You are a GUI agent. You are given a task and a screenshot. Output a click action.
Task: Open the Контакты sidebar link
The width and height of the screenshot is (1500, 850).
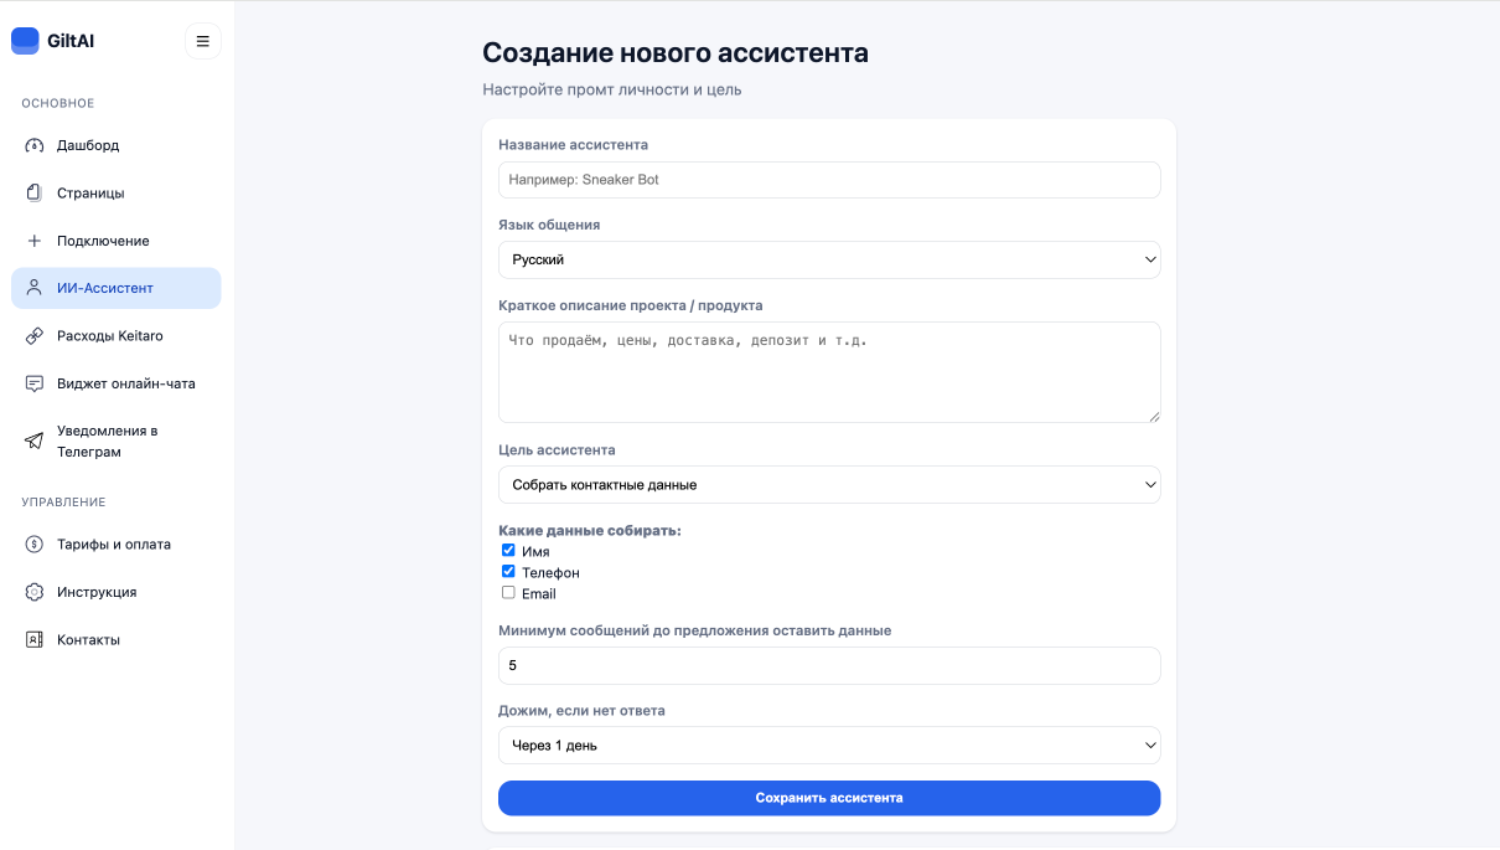coord(88,640)
